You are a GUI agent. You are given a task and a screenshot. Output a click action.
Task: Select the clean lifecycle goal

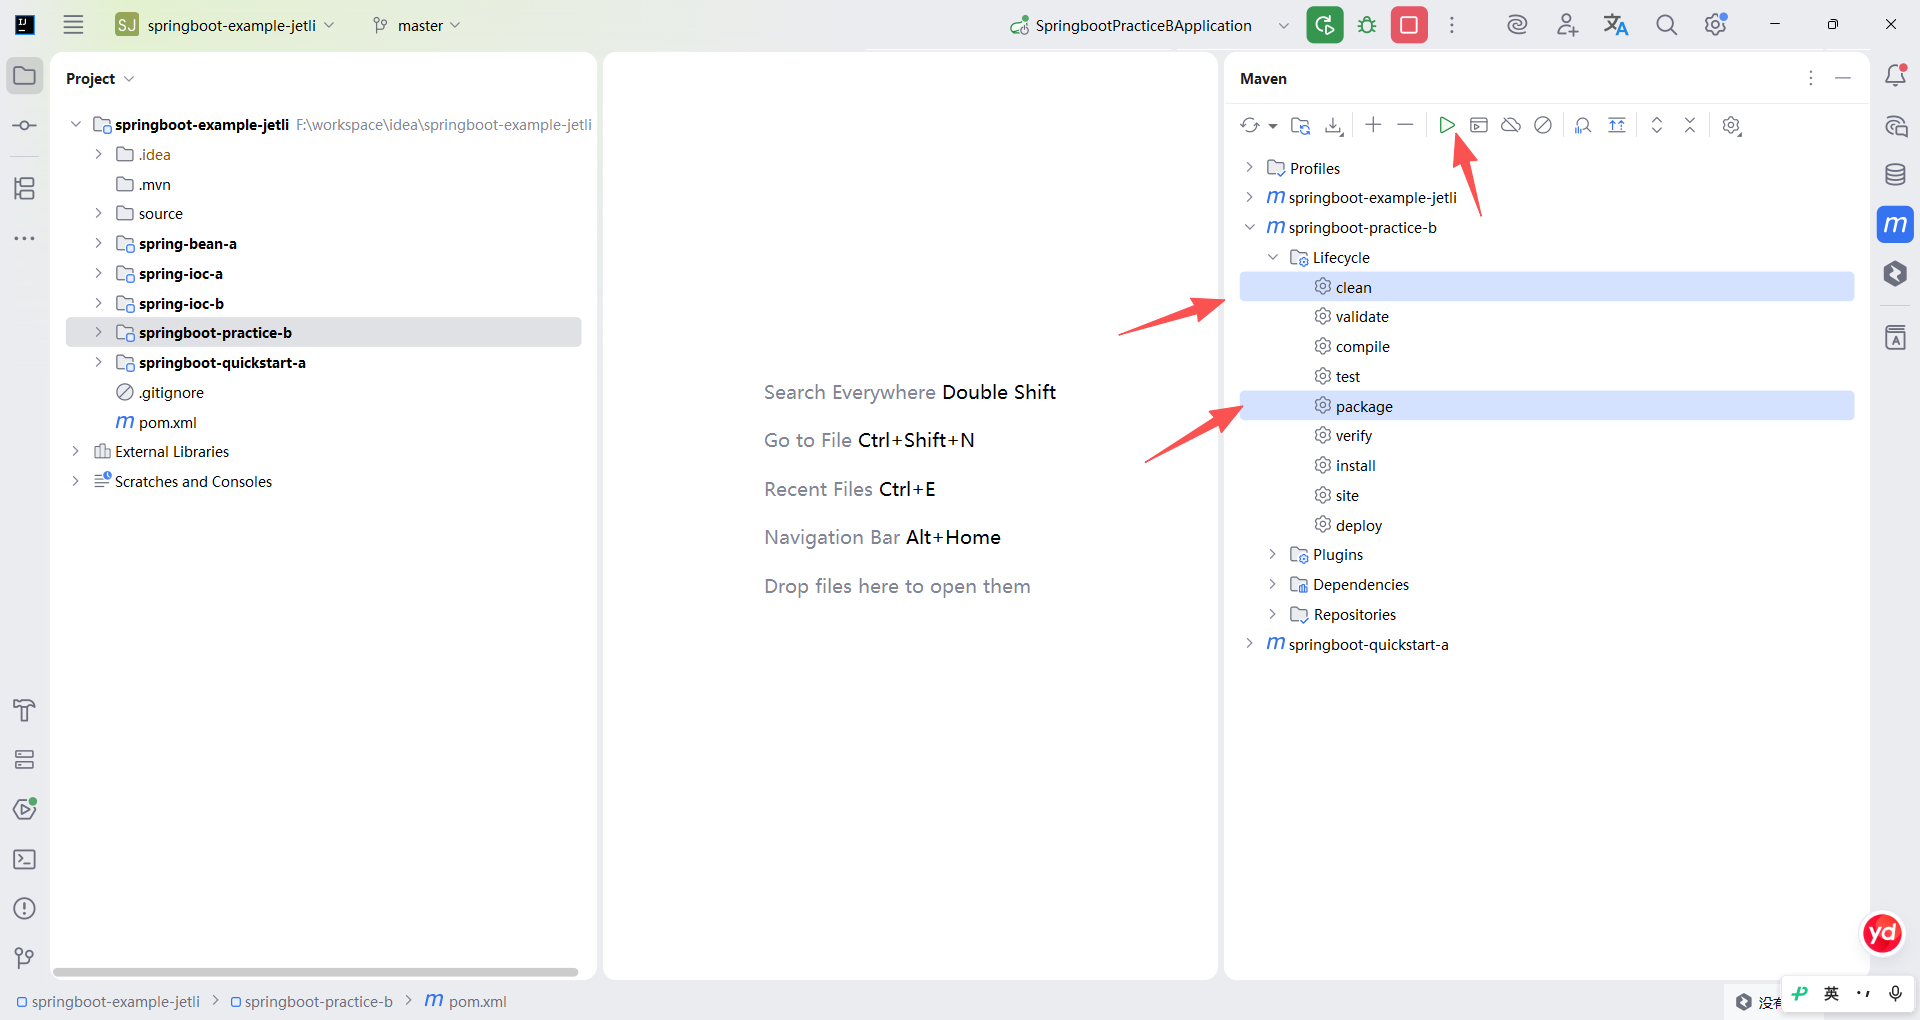(1546, 287)
